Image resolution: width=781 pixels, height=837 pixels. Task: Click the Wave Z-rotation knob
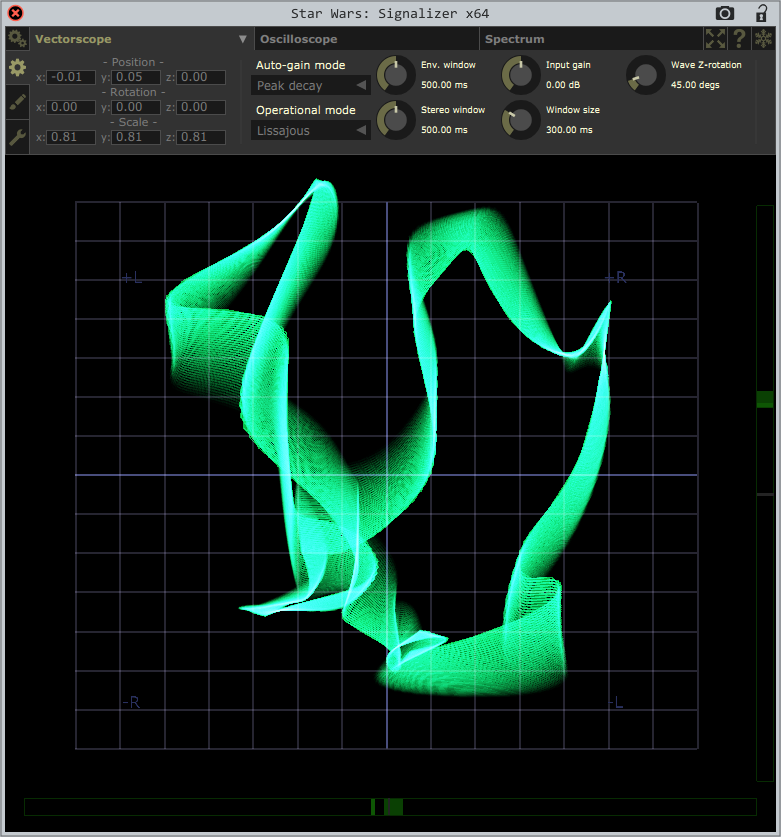click(646, 73)
